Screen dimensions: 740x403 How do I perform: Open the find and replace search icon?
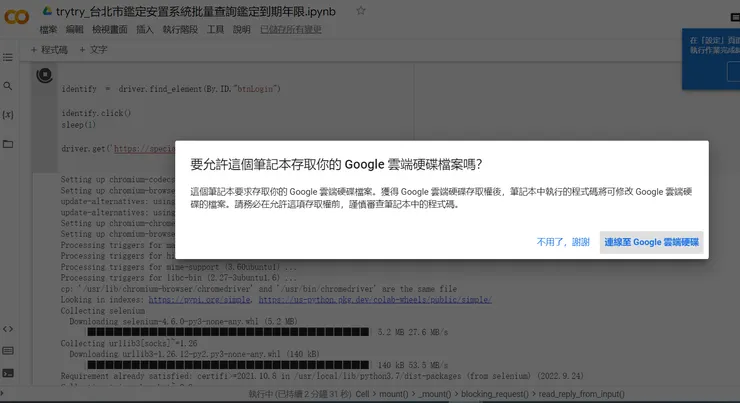pos(8,86)
